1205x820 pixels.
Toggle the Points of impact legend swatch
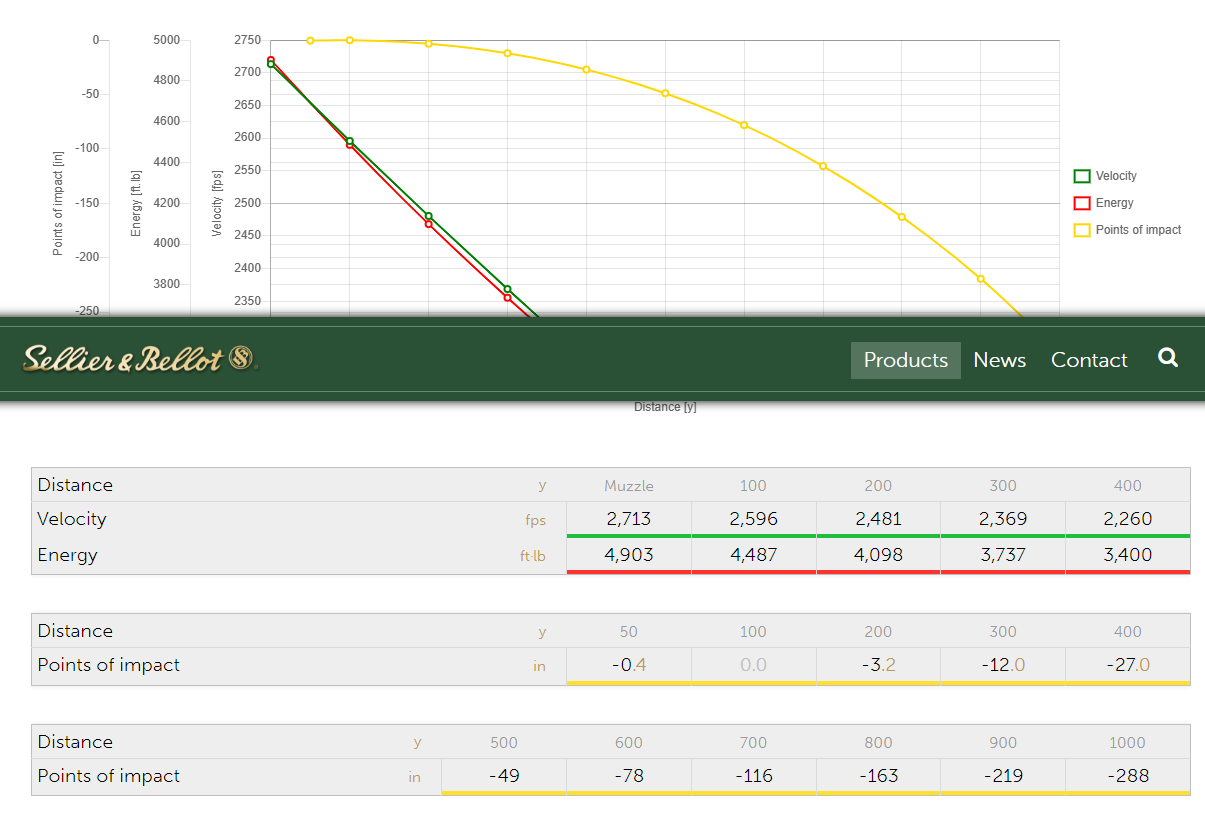1081,230
